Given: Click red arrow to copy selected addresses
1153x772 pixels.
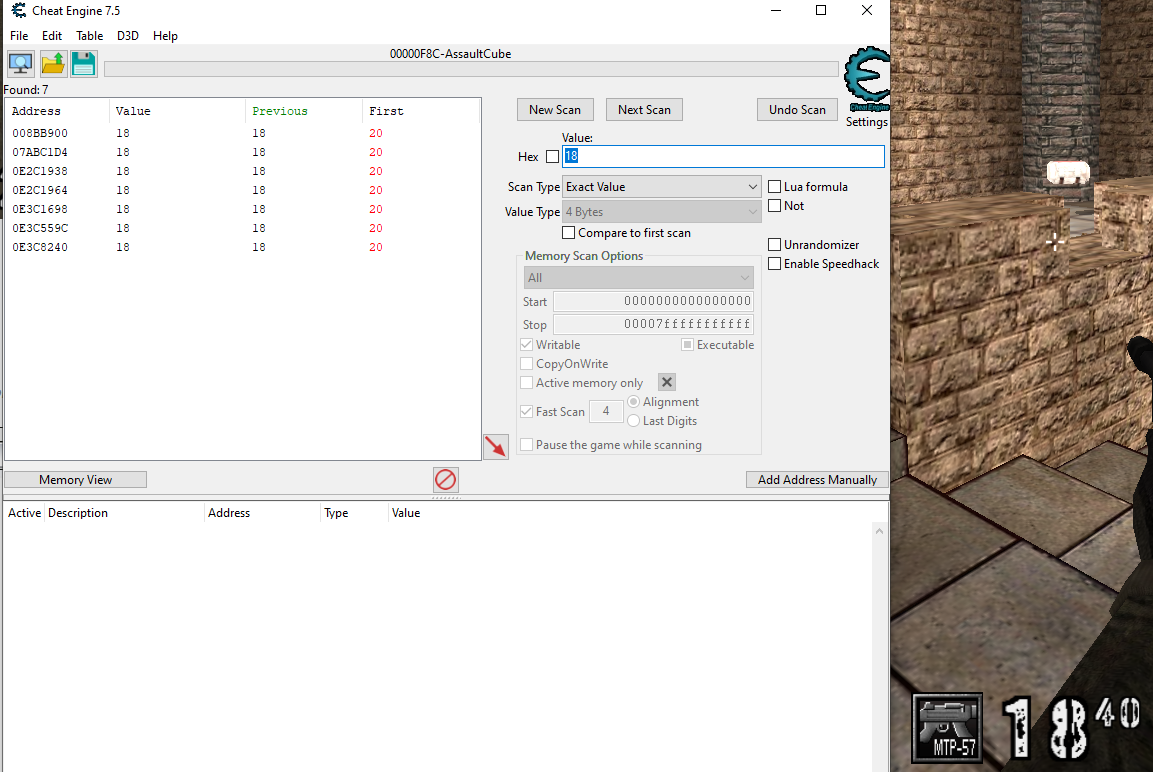Looking at the screenshot, I should [x=496, y=446].
